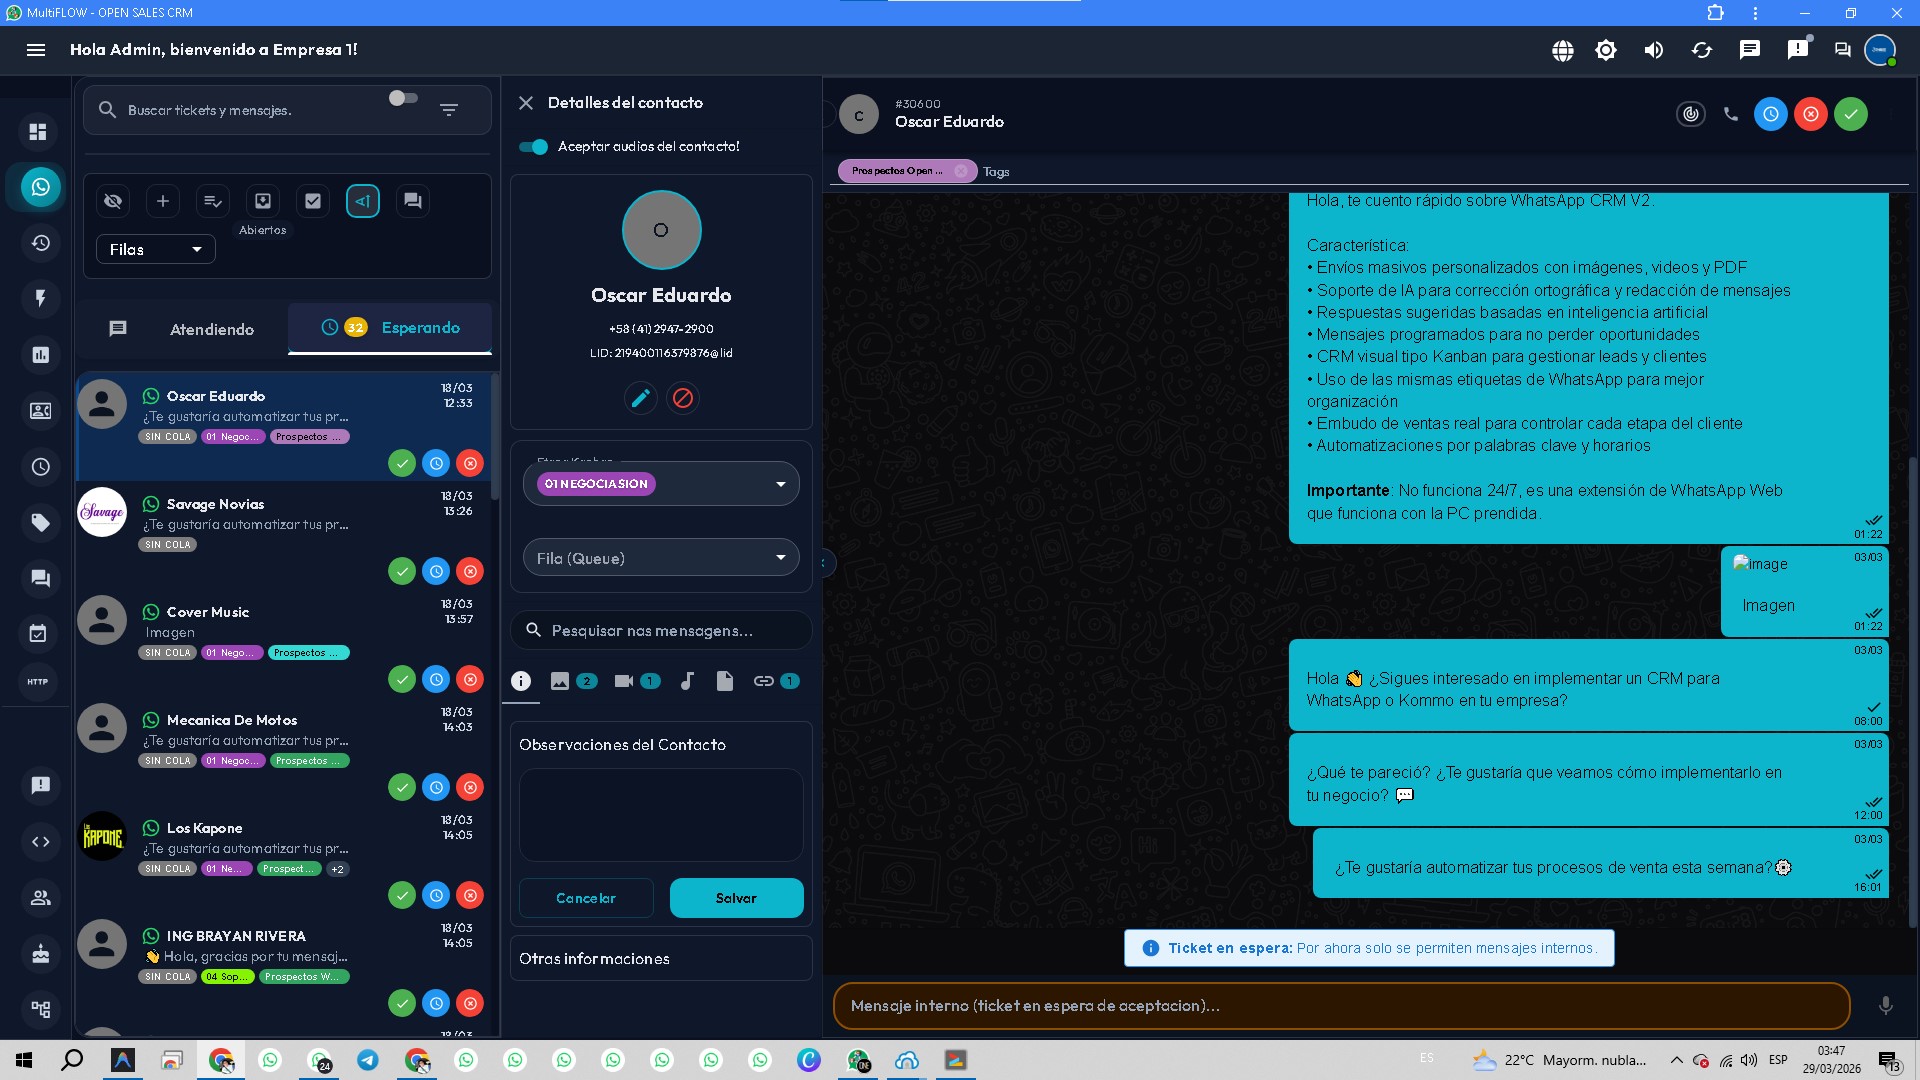
Task: Toggle the hidden-eye visibility filter button
Action: click(113, 201)
